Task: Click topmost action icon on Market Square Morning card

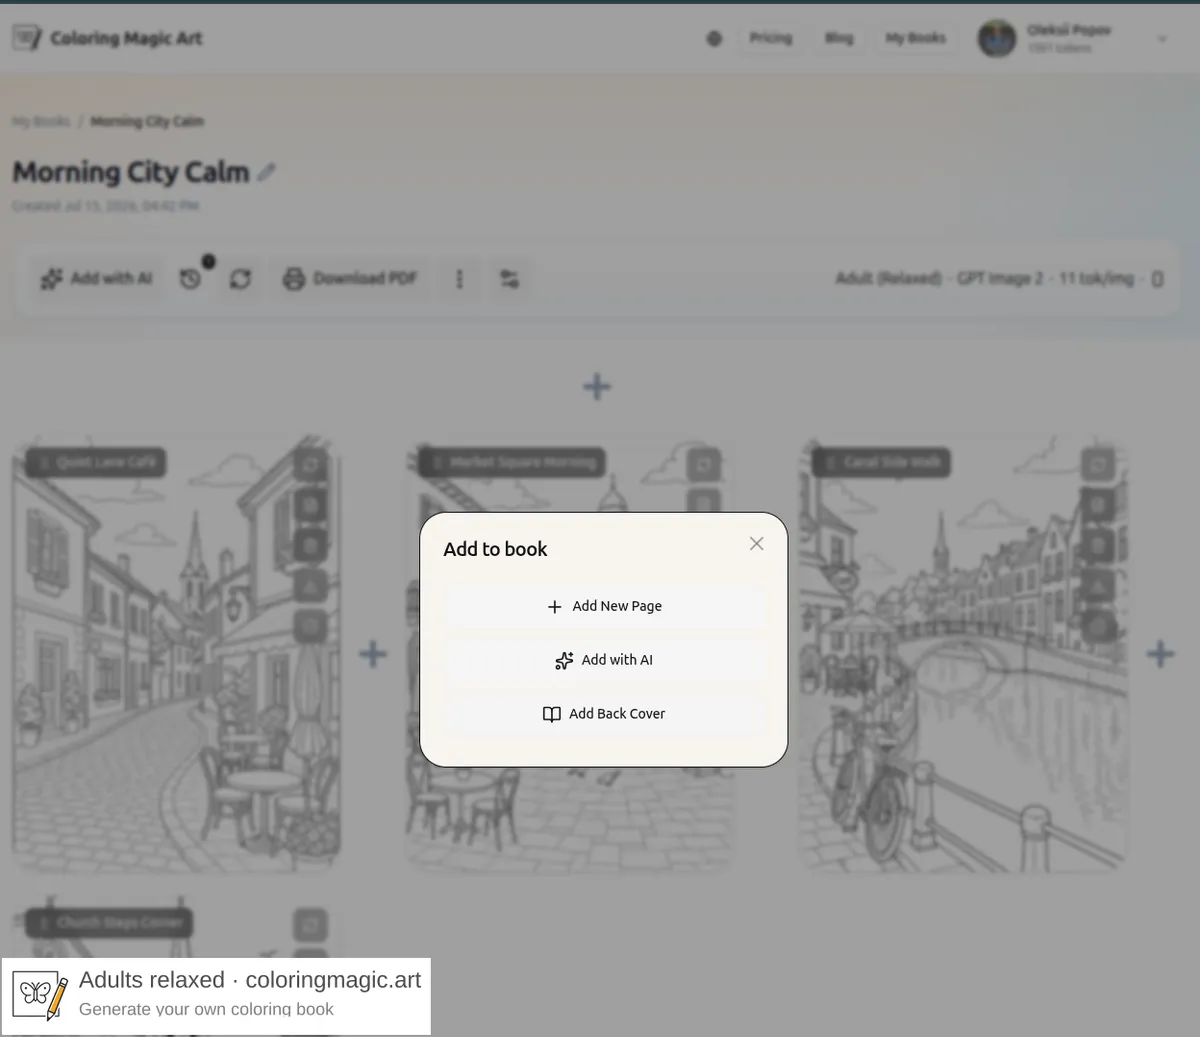Action: (703, 465)
